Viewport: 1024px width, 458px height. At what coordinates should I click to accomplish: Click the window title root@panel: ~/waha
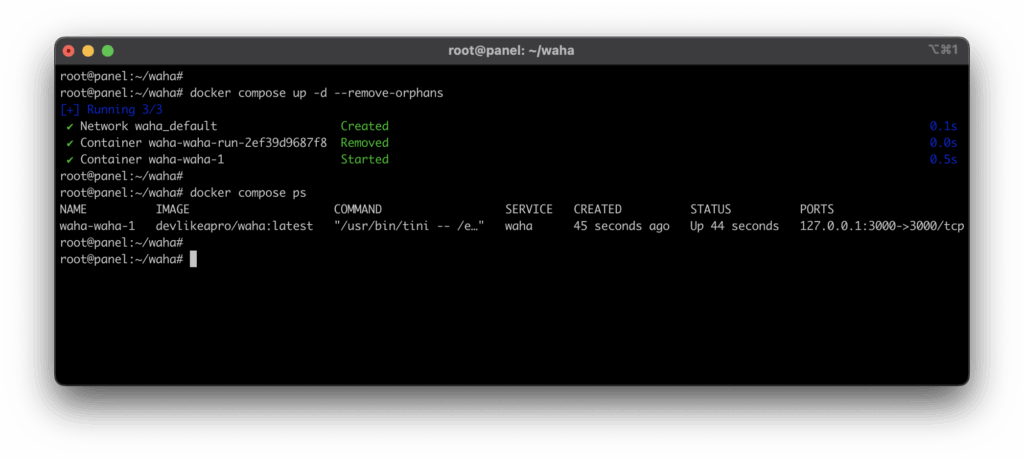click(511, 50)
